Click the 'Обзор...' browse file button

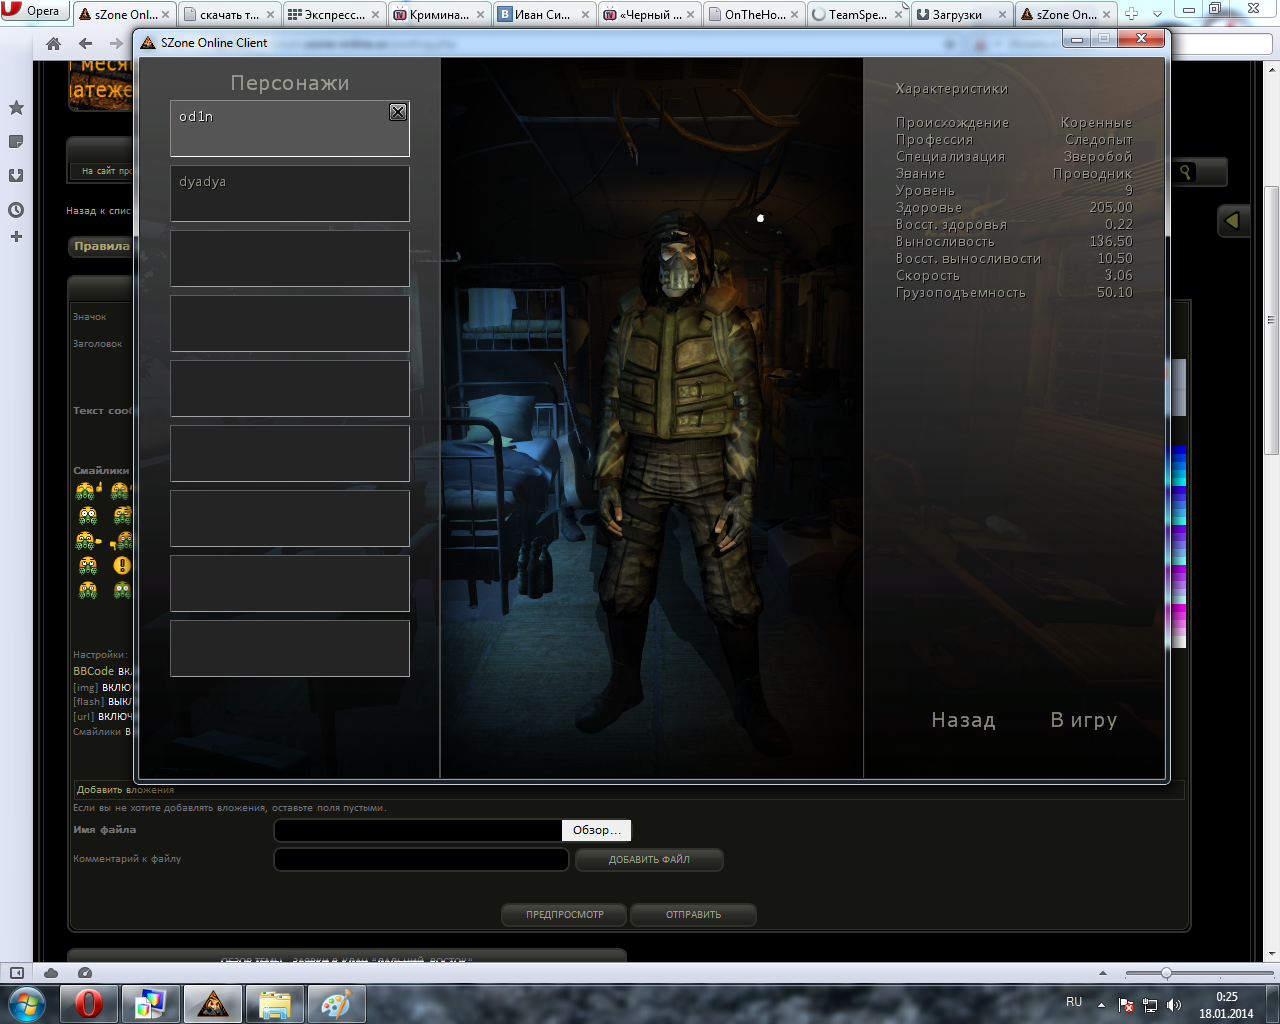(x=596, y=830)
